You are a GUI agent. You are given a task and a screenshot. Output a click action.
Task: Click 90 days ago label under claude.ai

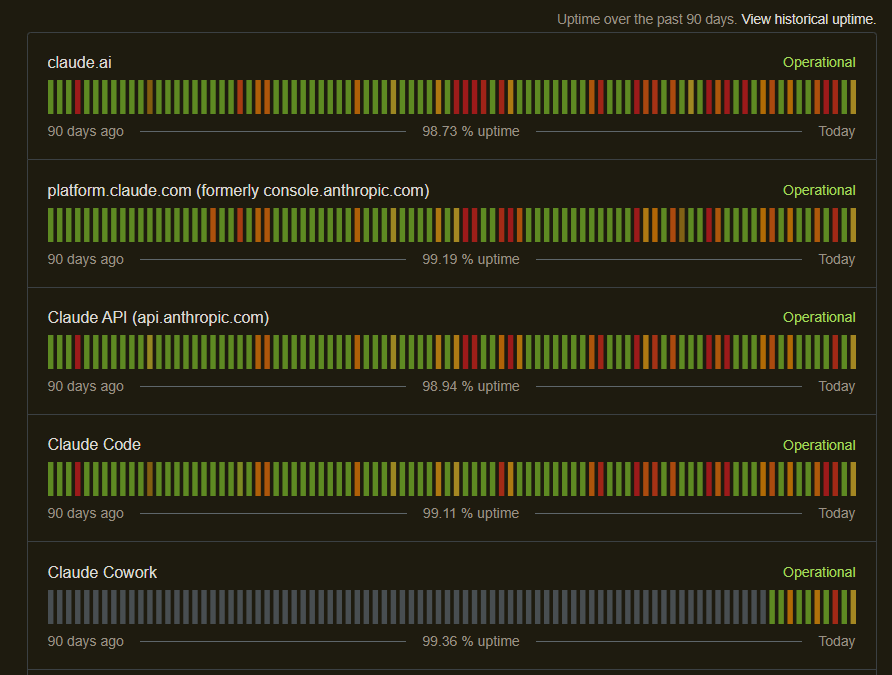pos(85,131)
